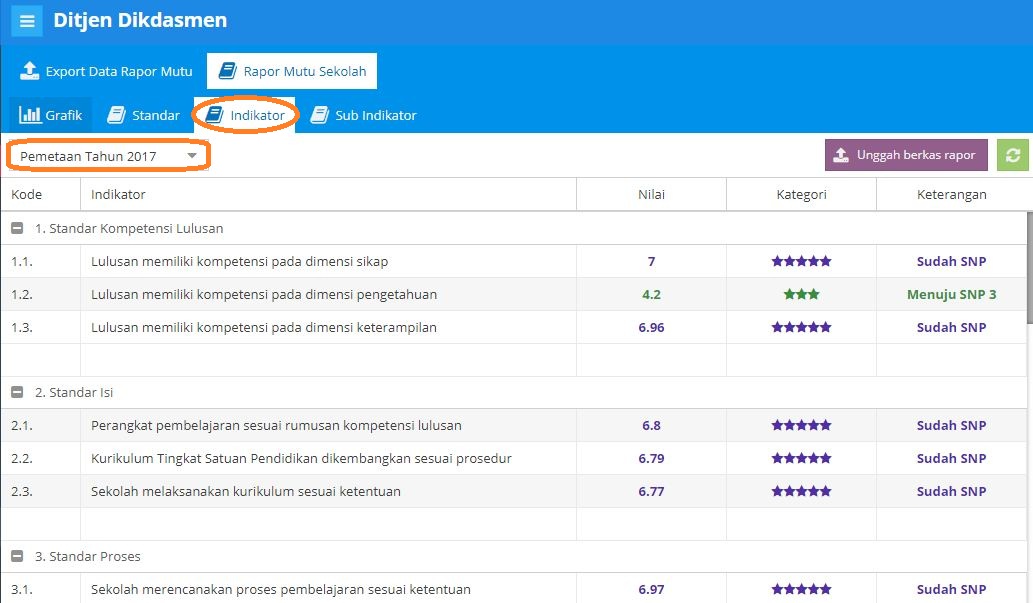Click 'Sekolah melaksanakan kurikulum sesuai ketentuan'
1033x603 pixels.
click(246, 492)
